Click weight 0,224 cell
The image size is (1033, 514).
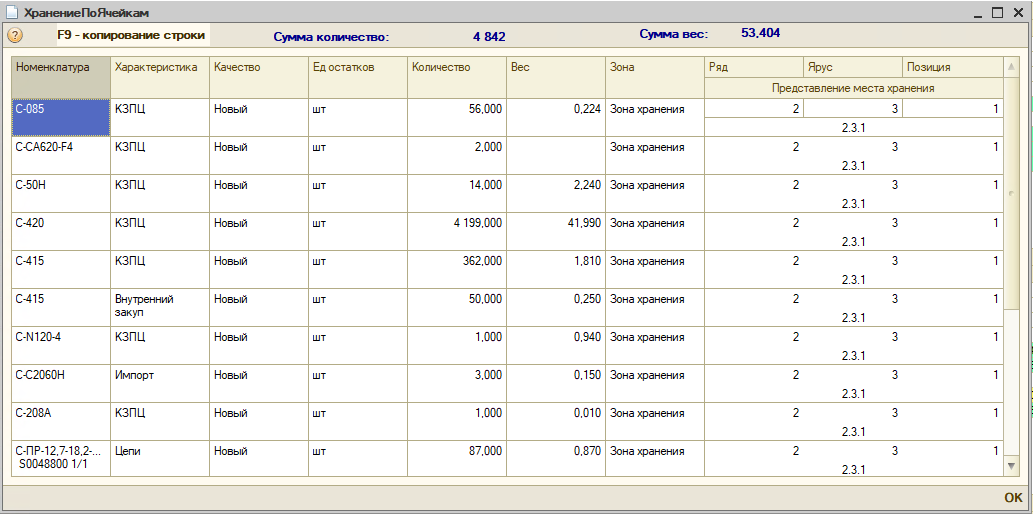tap(556, 118)
